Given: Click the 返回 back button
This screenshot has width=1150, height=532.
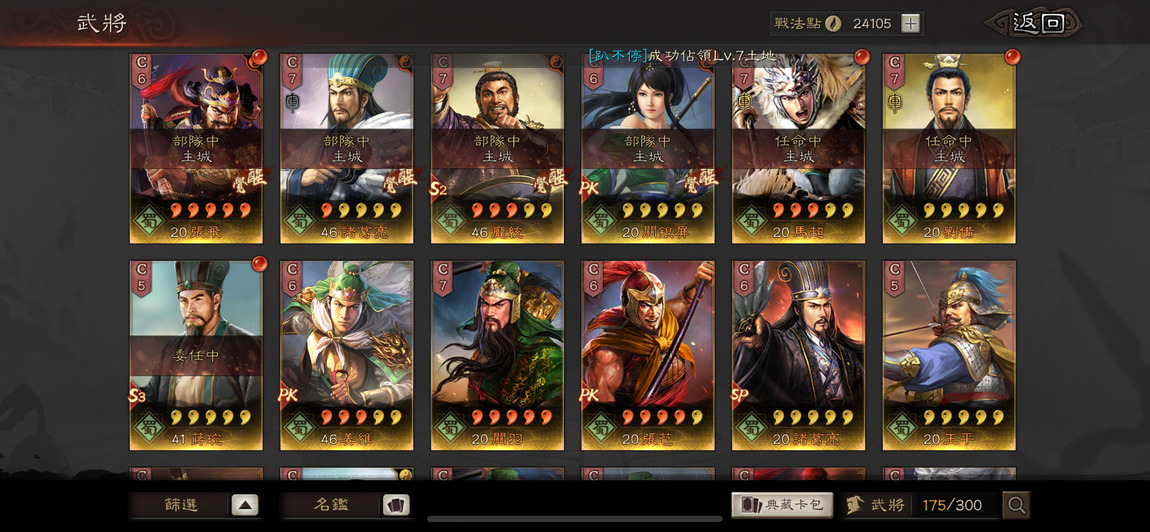Looking at the screenshot, I should [x=1036, y=23].
